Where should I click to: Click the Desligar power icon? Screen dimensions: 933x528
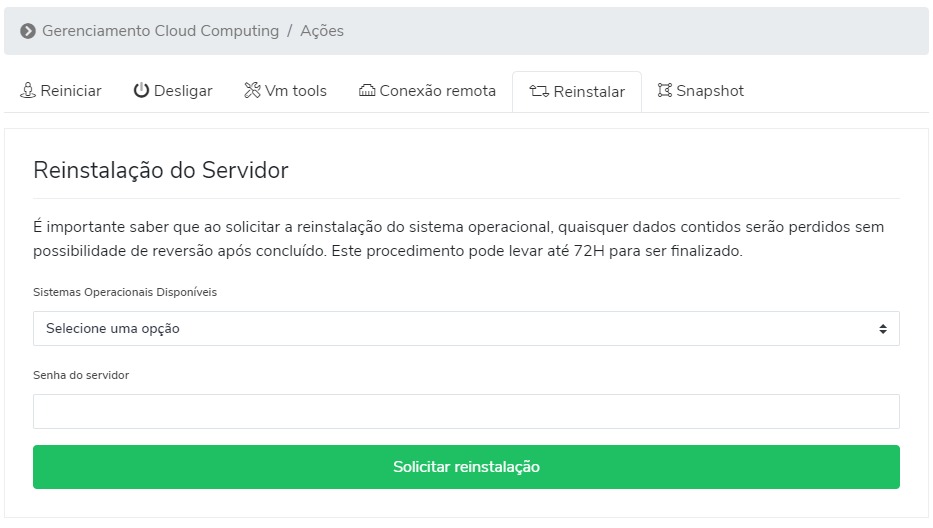point(141,90)
